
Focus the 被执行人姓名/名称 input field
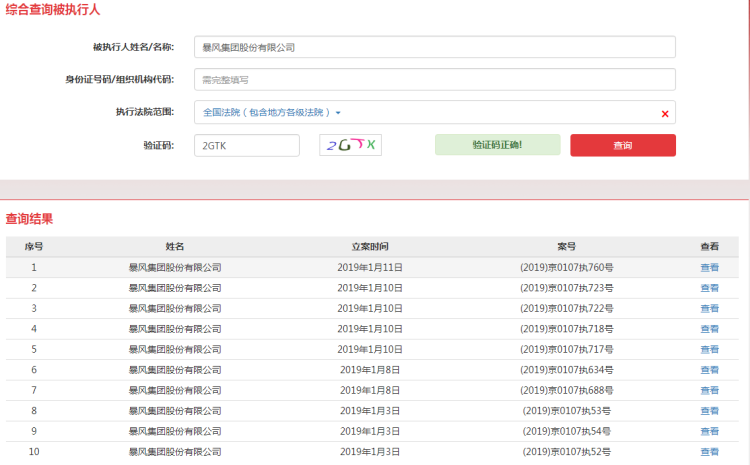(x=434, y=47)
